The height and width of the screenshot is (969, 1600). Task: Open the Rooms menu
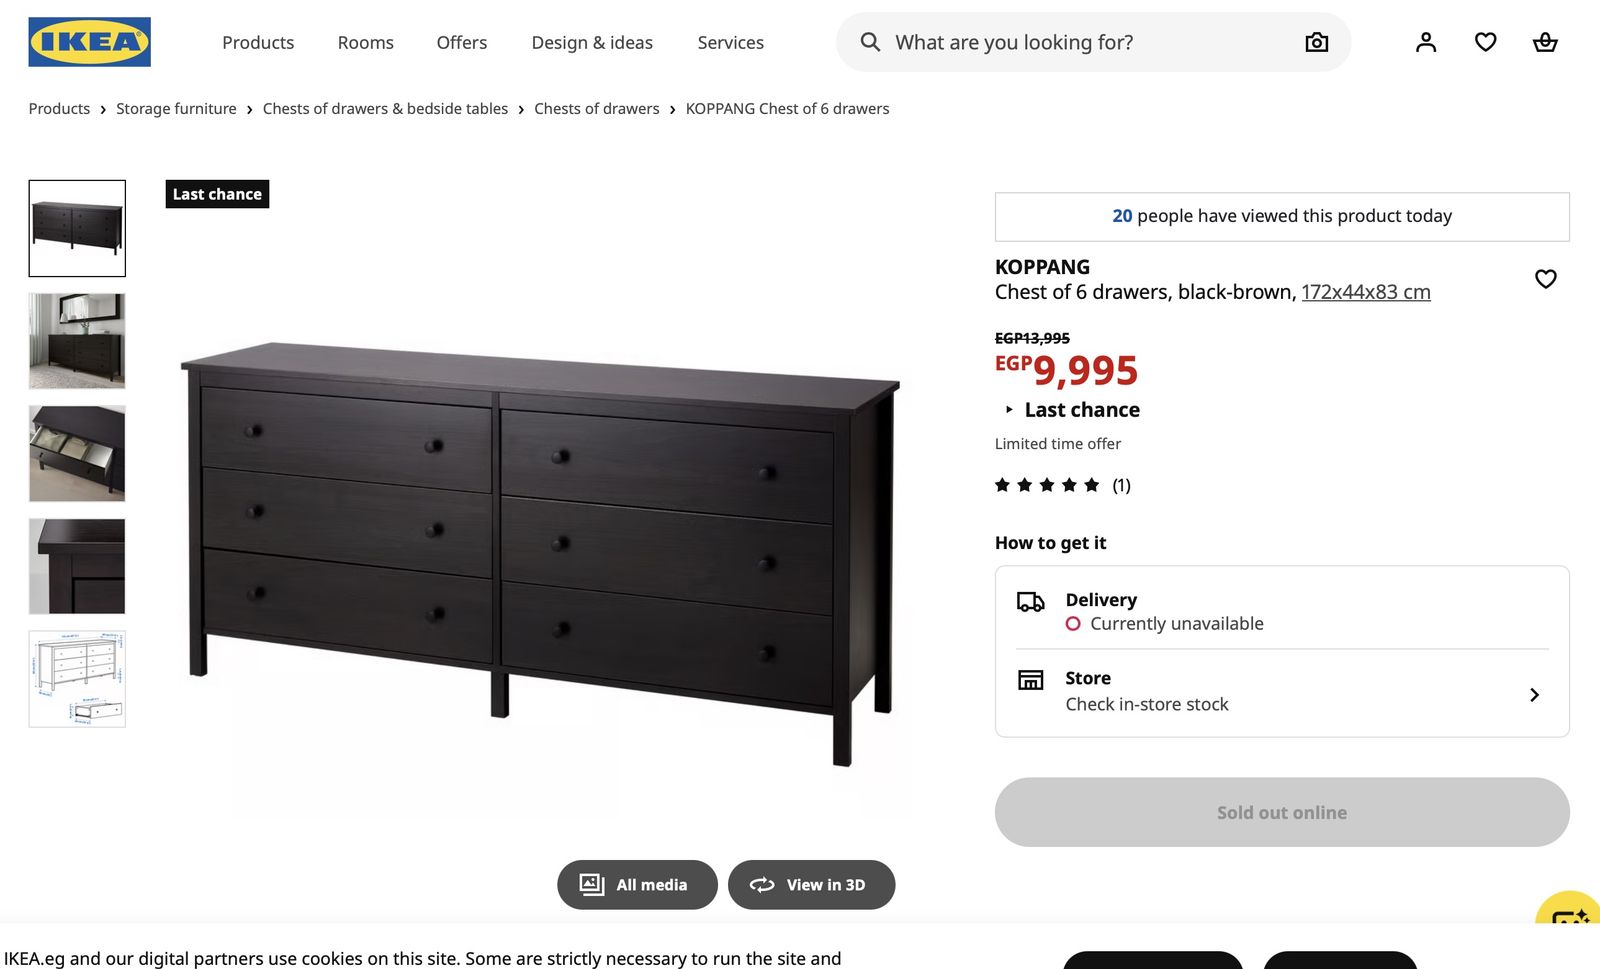[365, 42]
